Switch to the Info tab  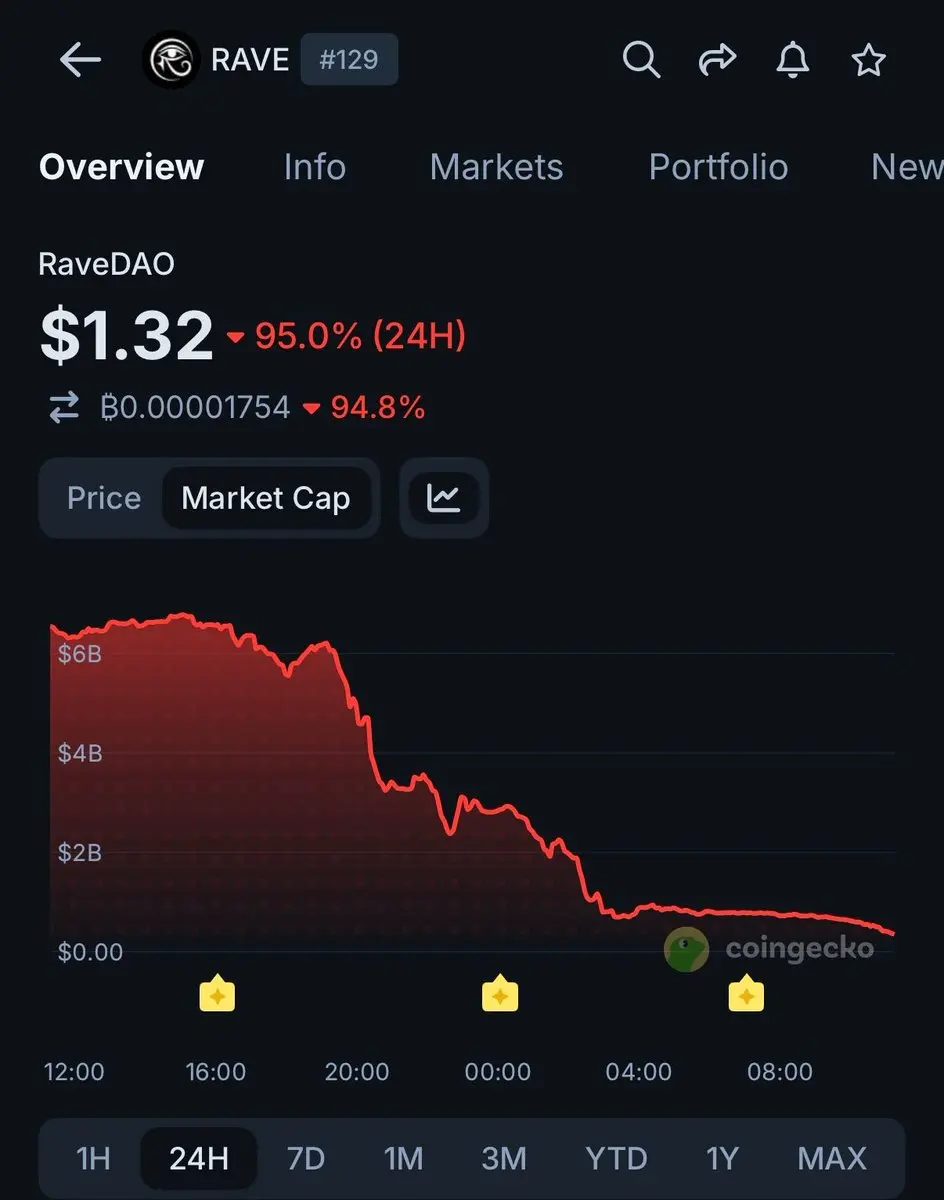click(x=314, y=167)
